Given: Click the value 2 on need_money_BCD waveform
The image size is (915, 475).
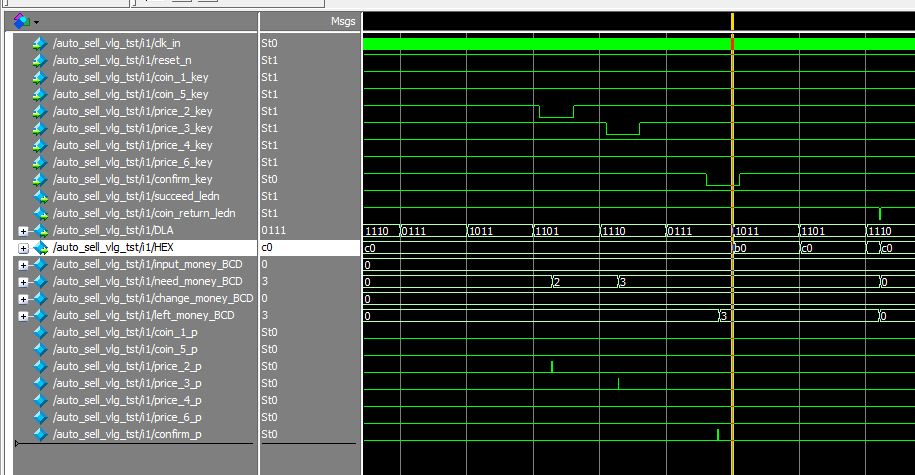Looking at the screenshot, I should pos(557,282).
